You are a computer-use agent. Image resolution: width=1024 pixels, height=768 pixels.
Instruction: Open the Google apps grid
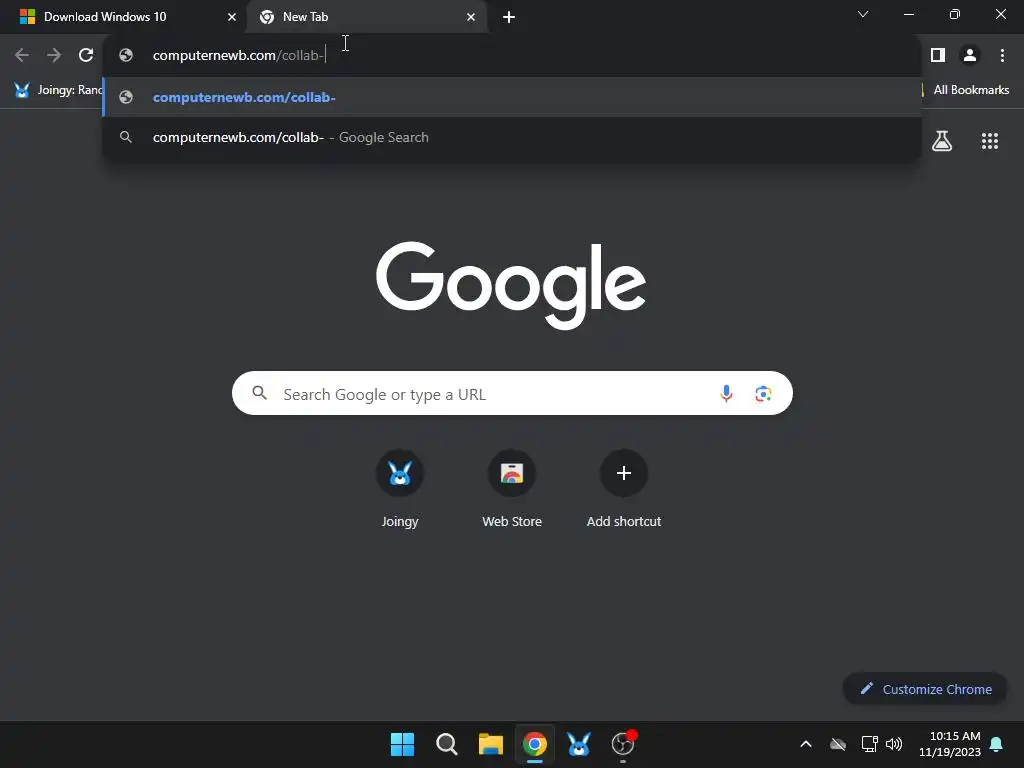point(990,140)
